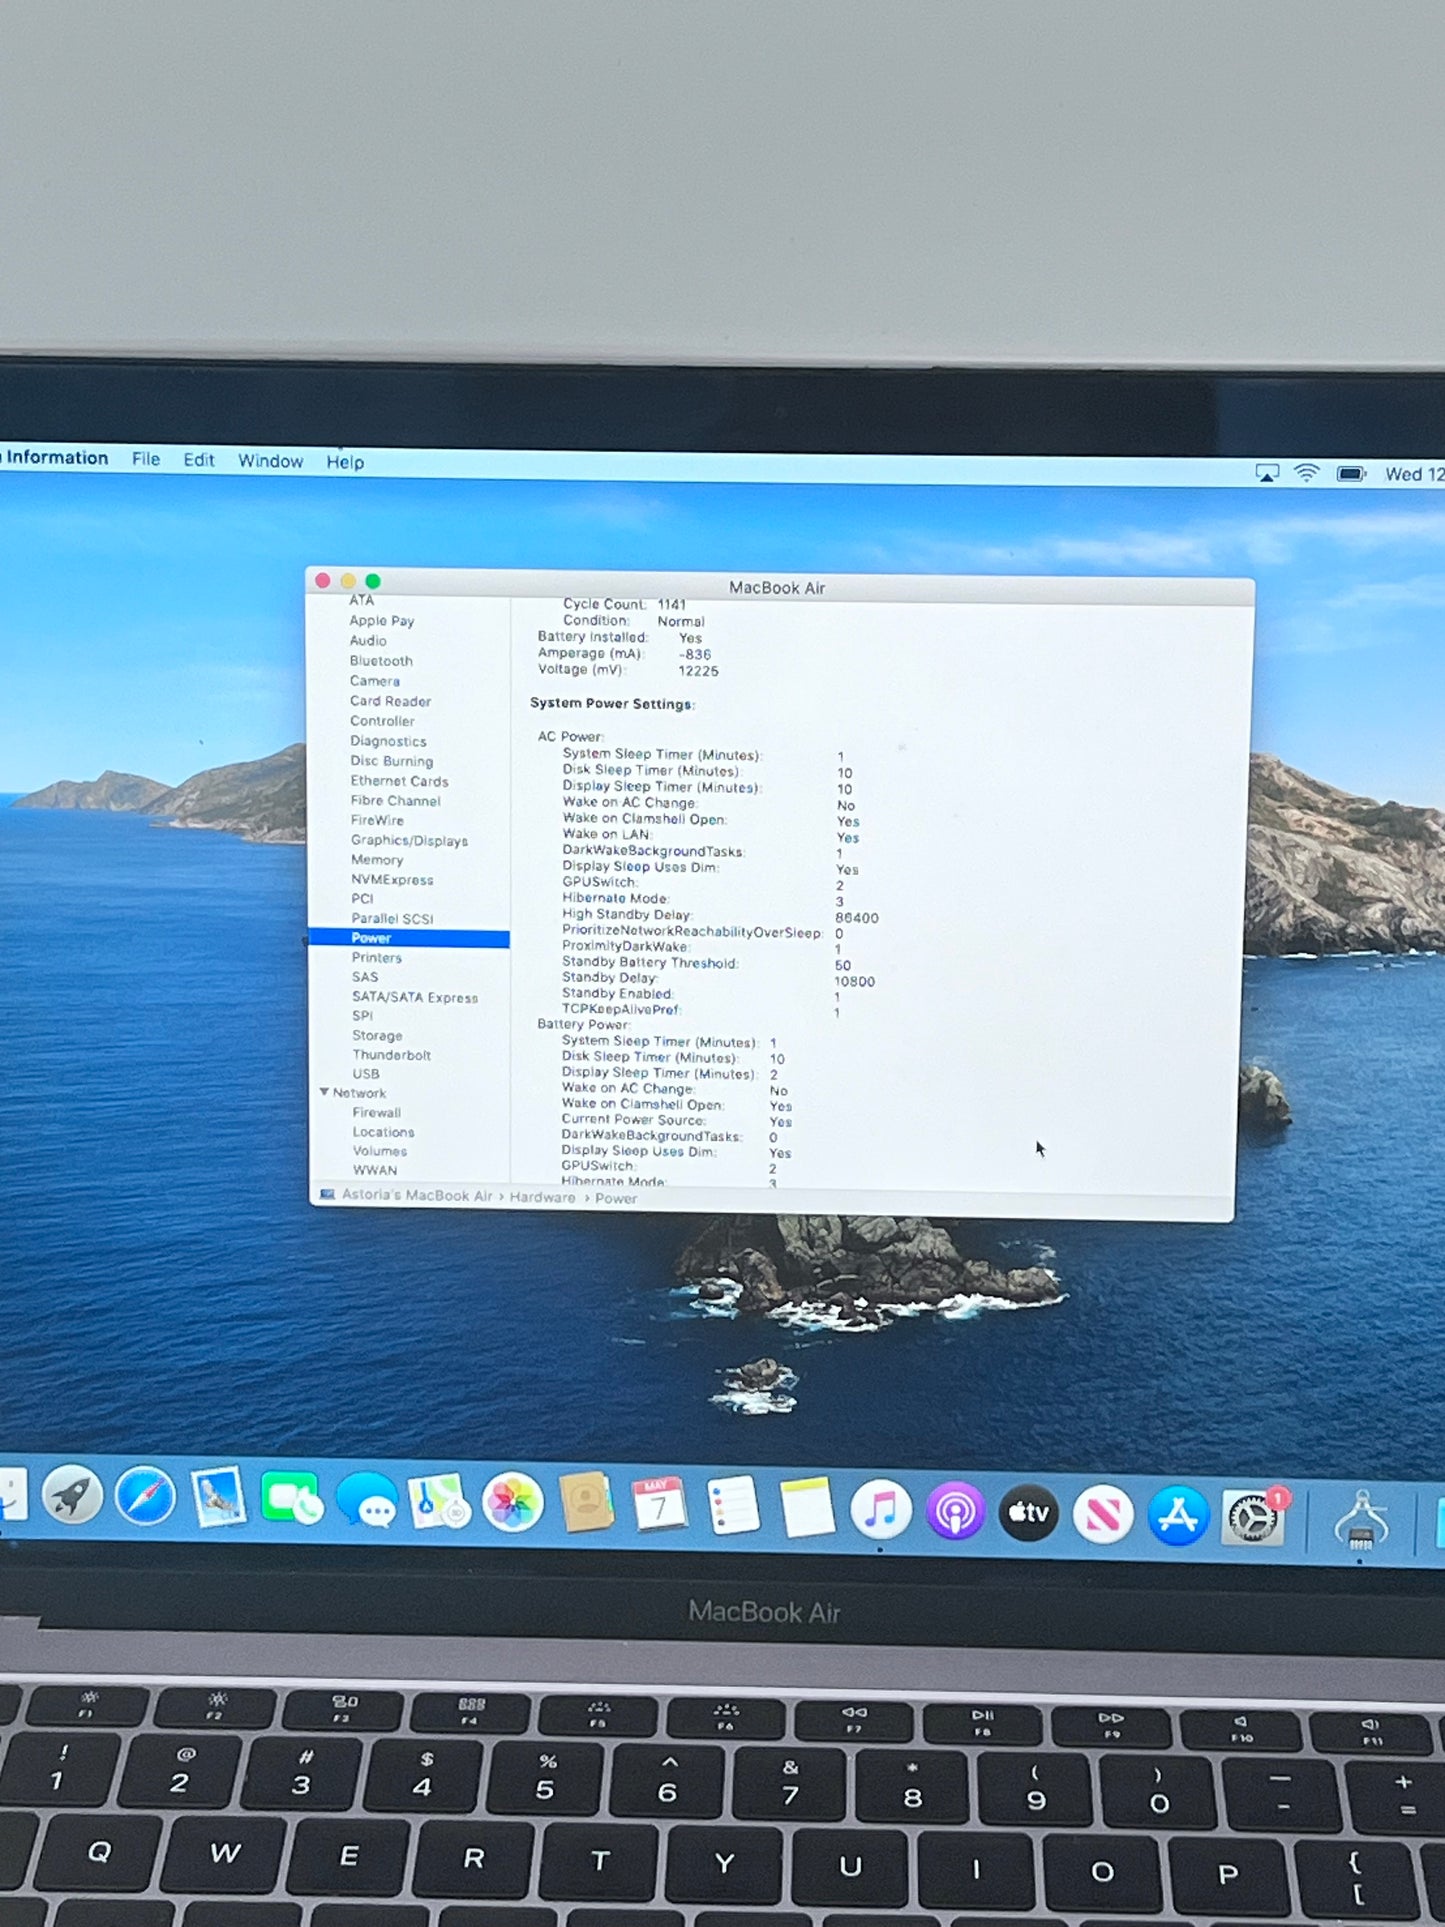This screenshot has width=1445, height=1927.
Task: Select WWAN under Network
Action: coord(375,1170)
